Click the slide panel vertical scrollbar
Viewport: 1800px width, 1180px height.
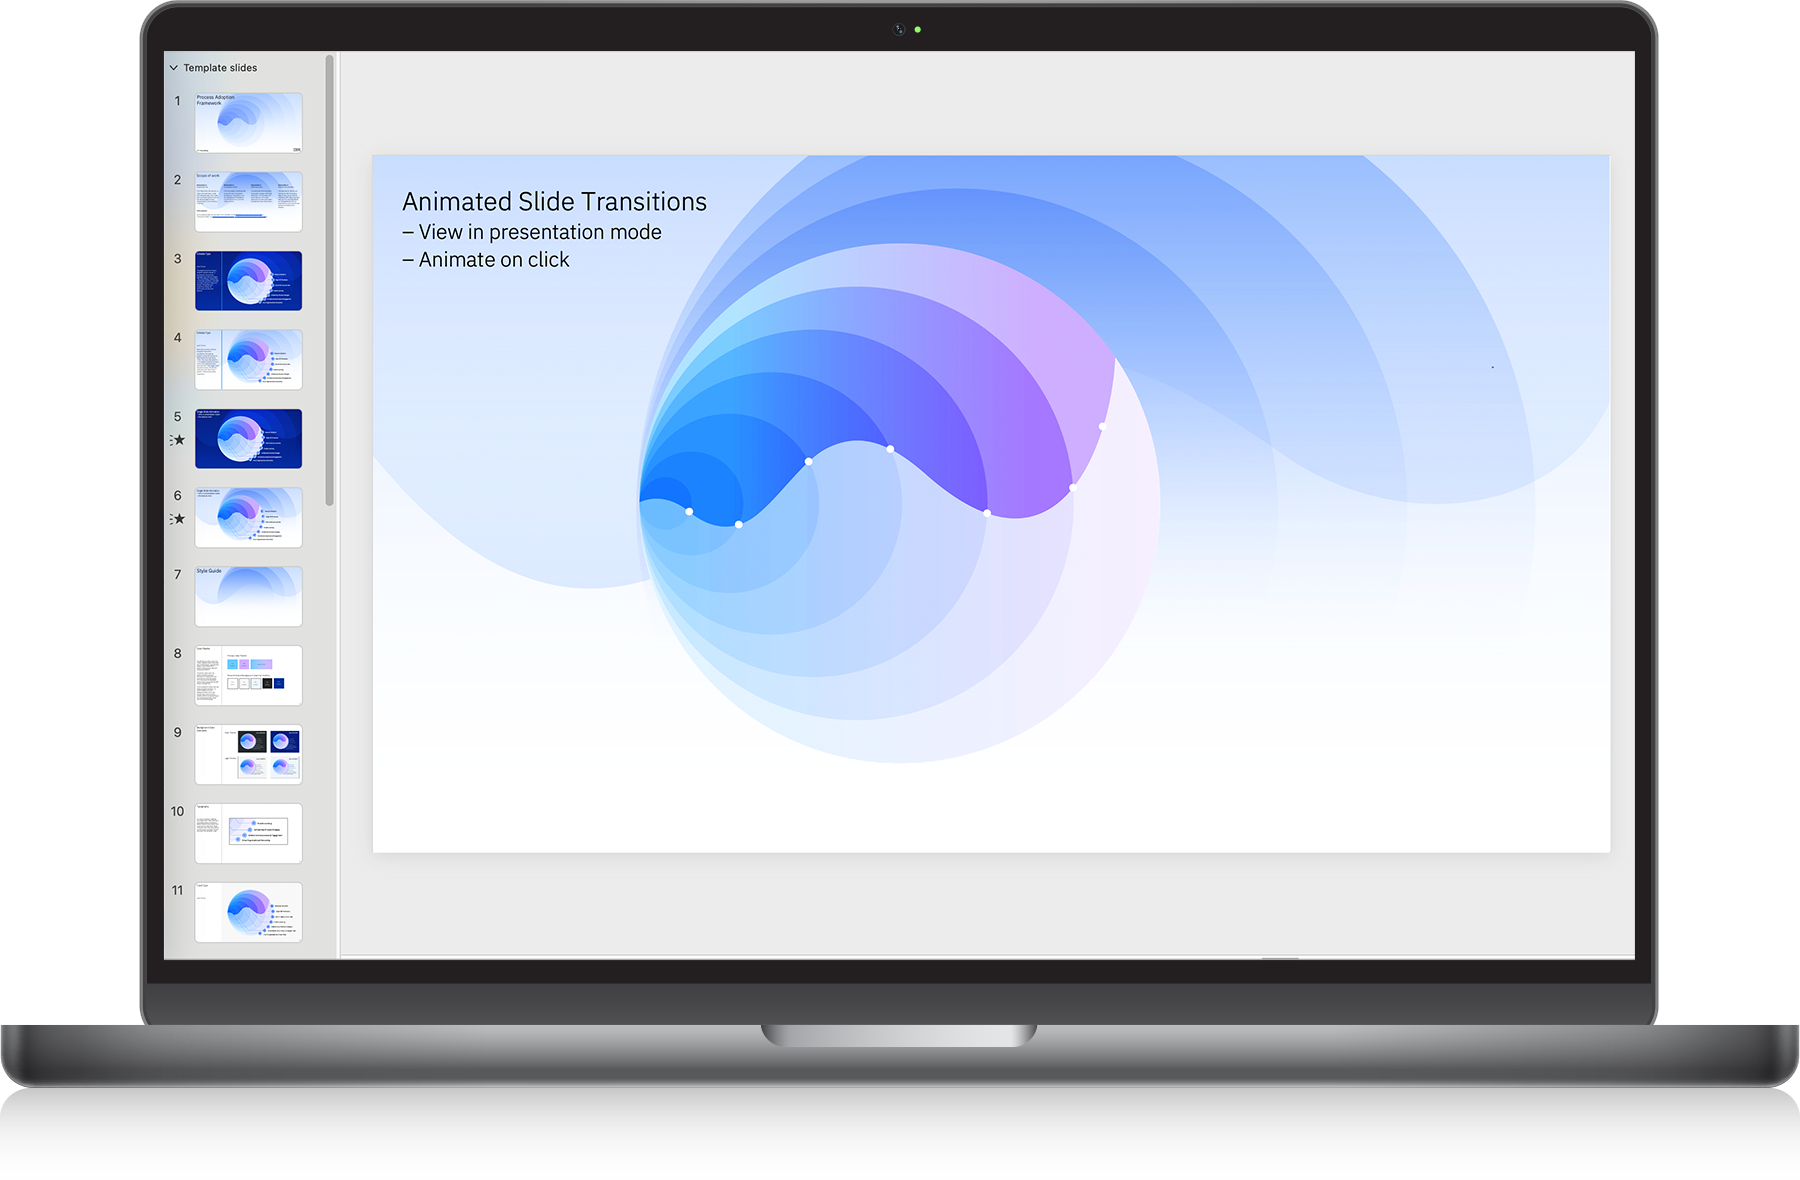pos(329,280)
